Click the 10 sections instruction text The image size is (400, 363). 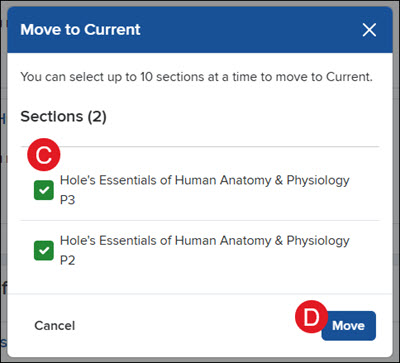tap(196, 77)
